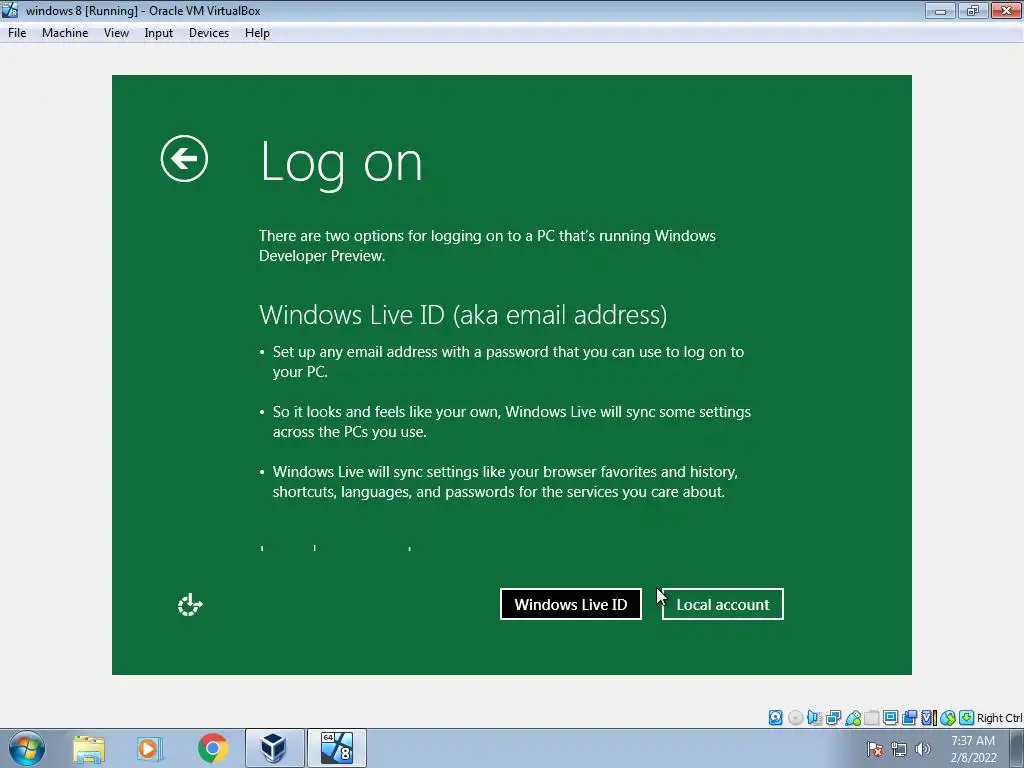Click hard disk activity status icon
Viewport: 1024px width, 768px height.
[775, 718]
